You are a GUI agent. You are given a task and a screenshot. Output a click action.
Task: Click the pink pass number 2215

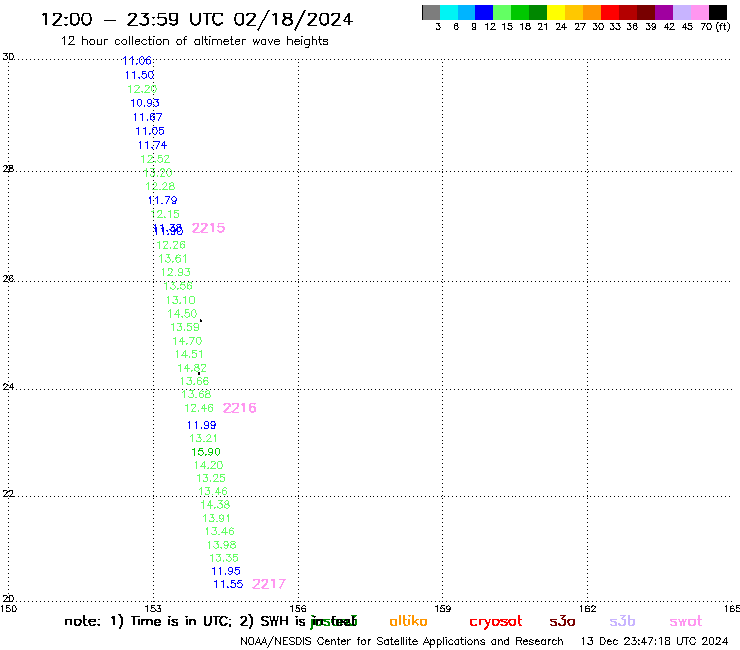(x=208, y=228)
